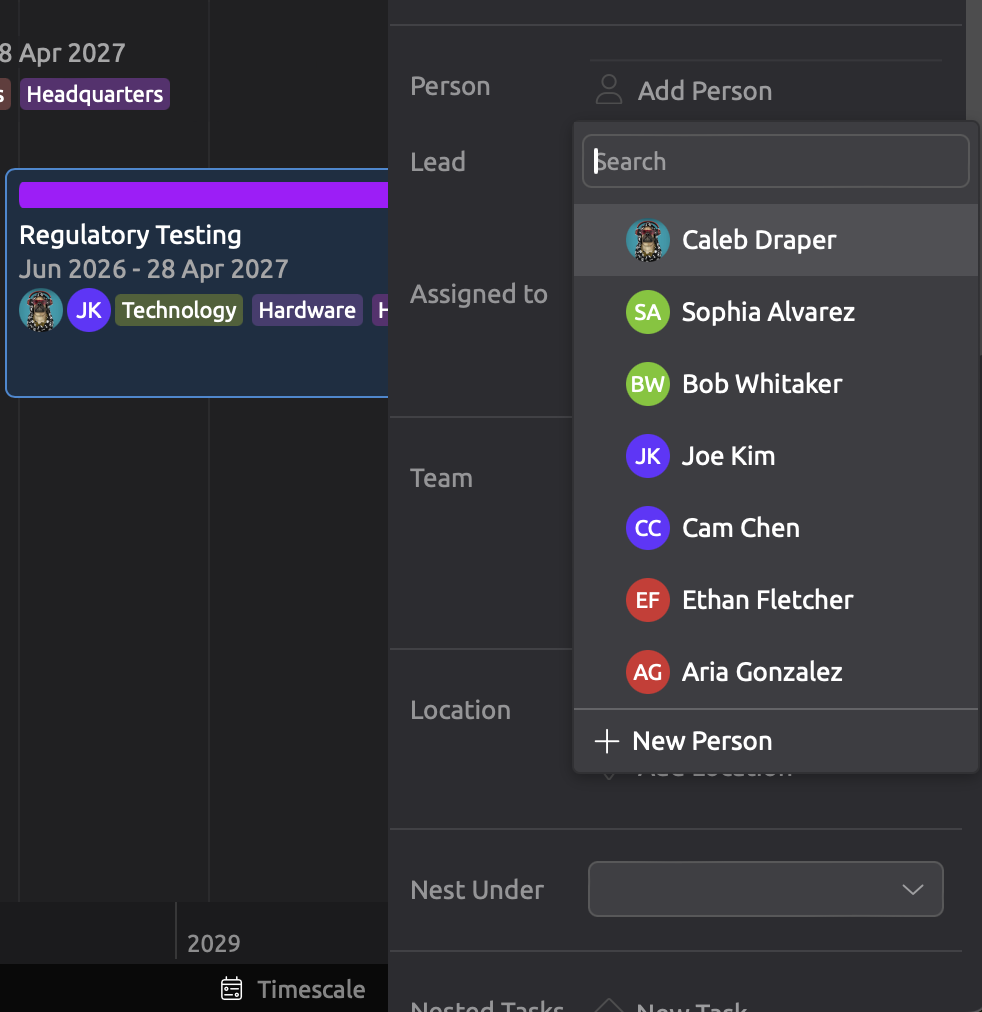
Task: Pick Ethan Fletcher name from the dropdown
Action: coord(767,600)
